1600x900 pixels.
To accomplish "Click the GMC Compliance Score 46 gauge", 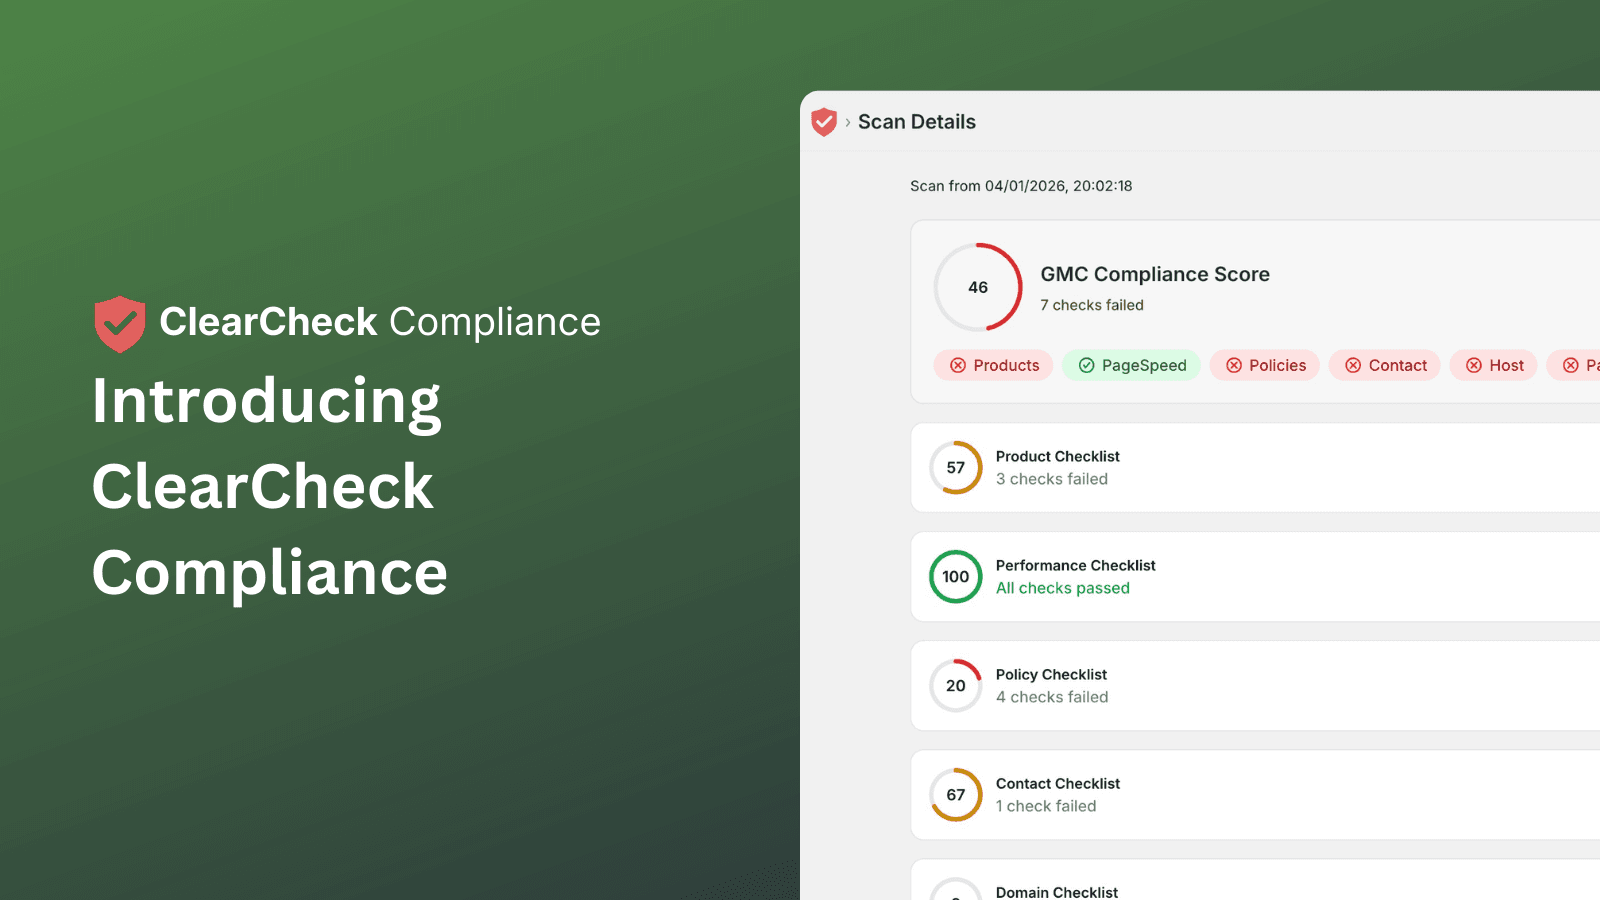I will pos(978,287).
